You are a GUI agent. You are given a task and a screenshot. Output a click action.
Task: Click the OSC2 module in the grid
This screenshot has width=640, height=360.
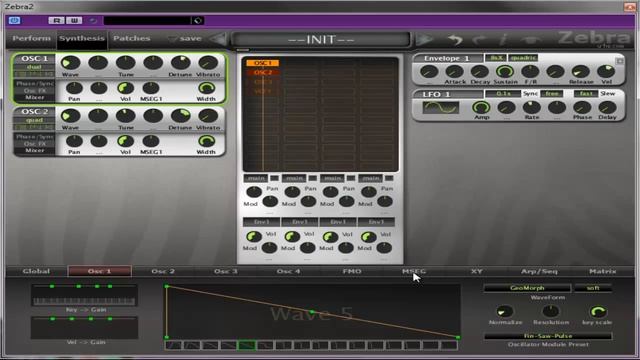click(x=263, y=73)
